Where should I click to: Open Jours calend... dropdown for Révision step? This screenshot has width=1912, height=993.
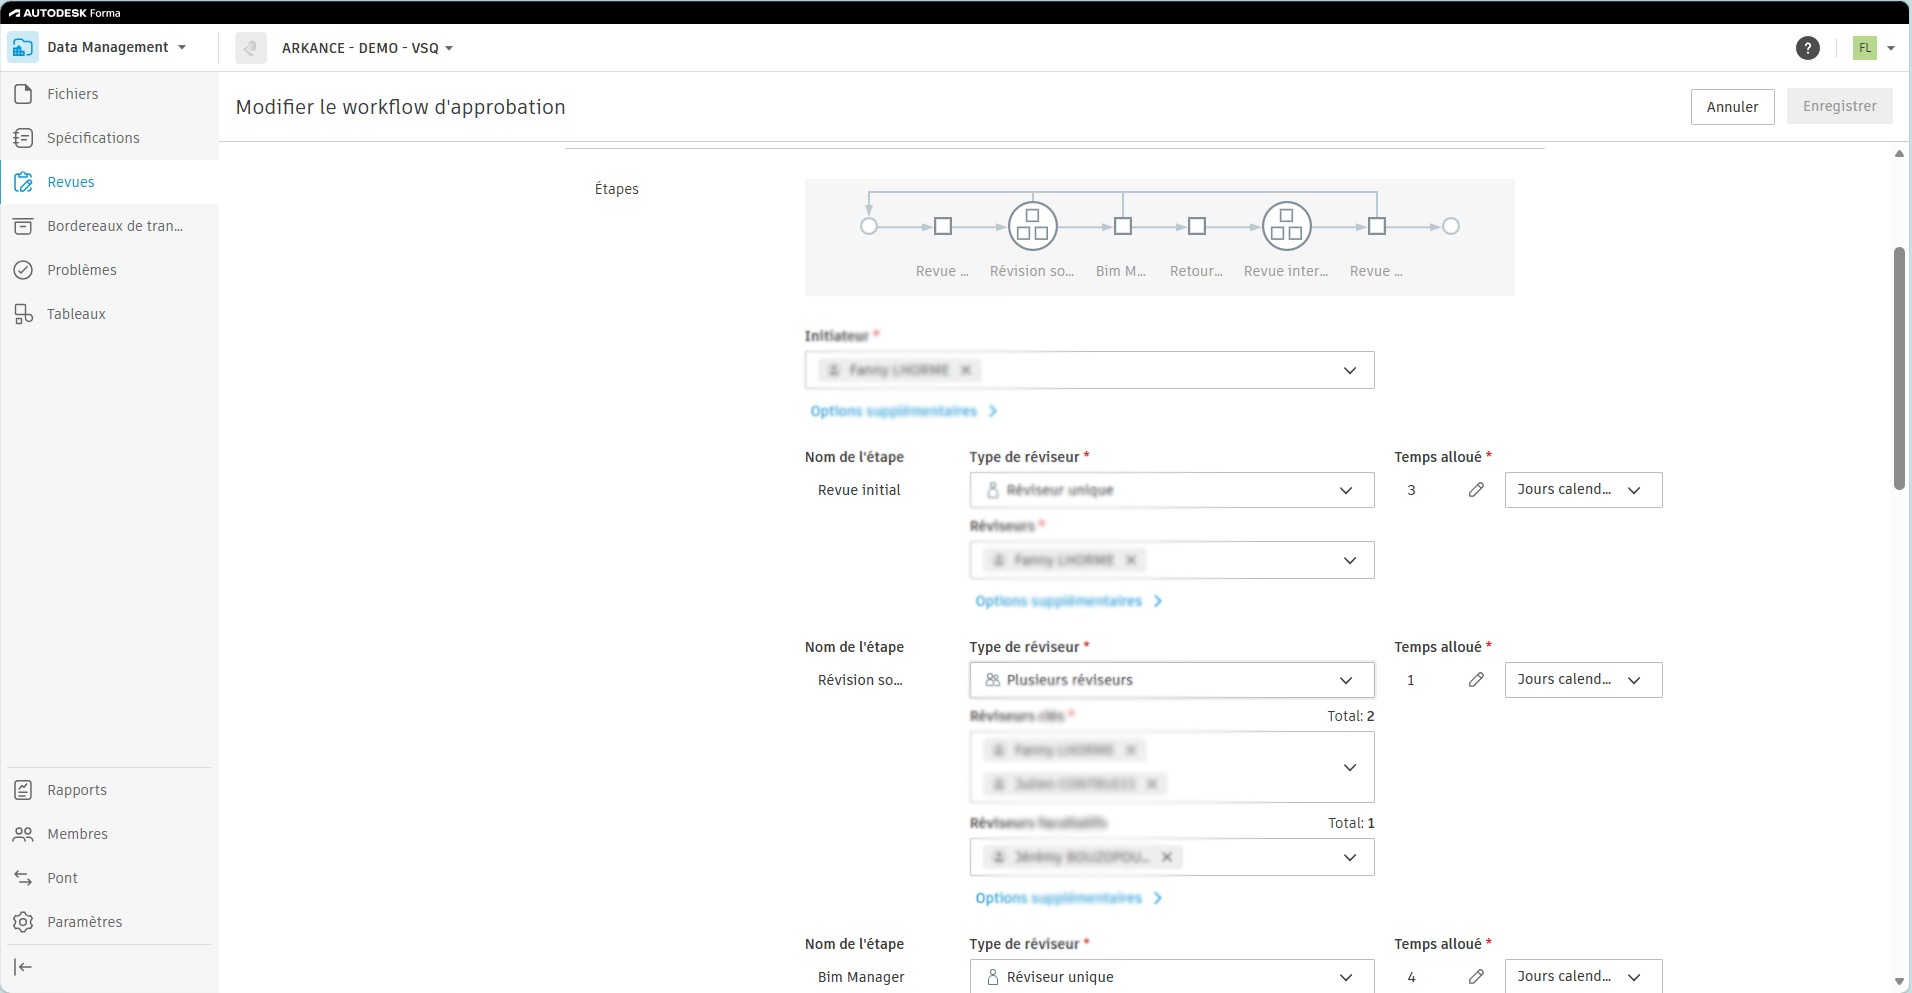tap(1583, 680)
